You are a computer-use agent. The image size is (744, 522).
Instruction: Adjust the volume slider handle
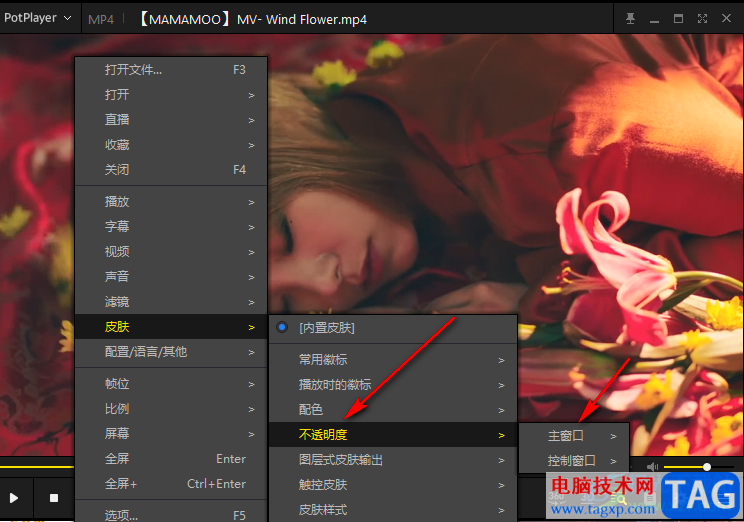coord(707,467)
